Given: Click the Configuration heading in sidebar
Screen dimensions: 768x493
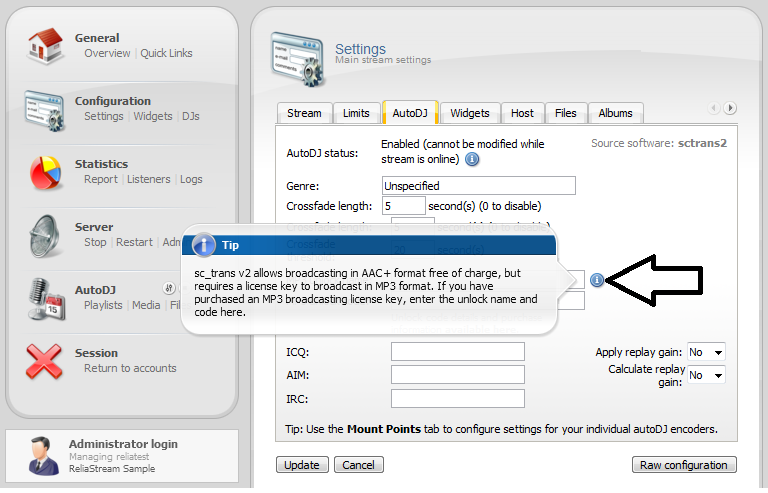Looking at the screenshot, I should click(113, 101).
